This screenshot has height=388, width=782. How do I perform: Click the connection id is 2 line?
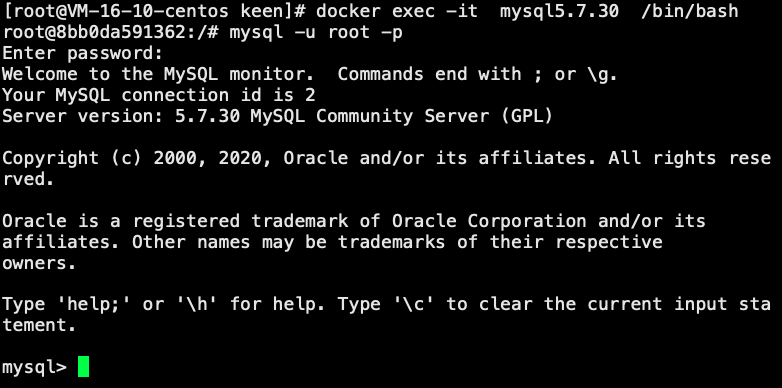point(159,95)
